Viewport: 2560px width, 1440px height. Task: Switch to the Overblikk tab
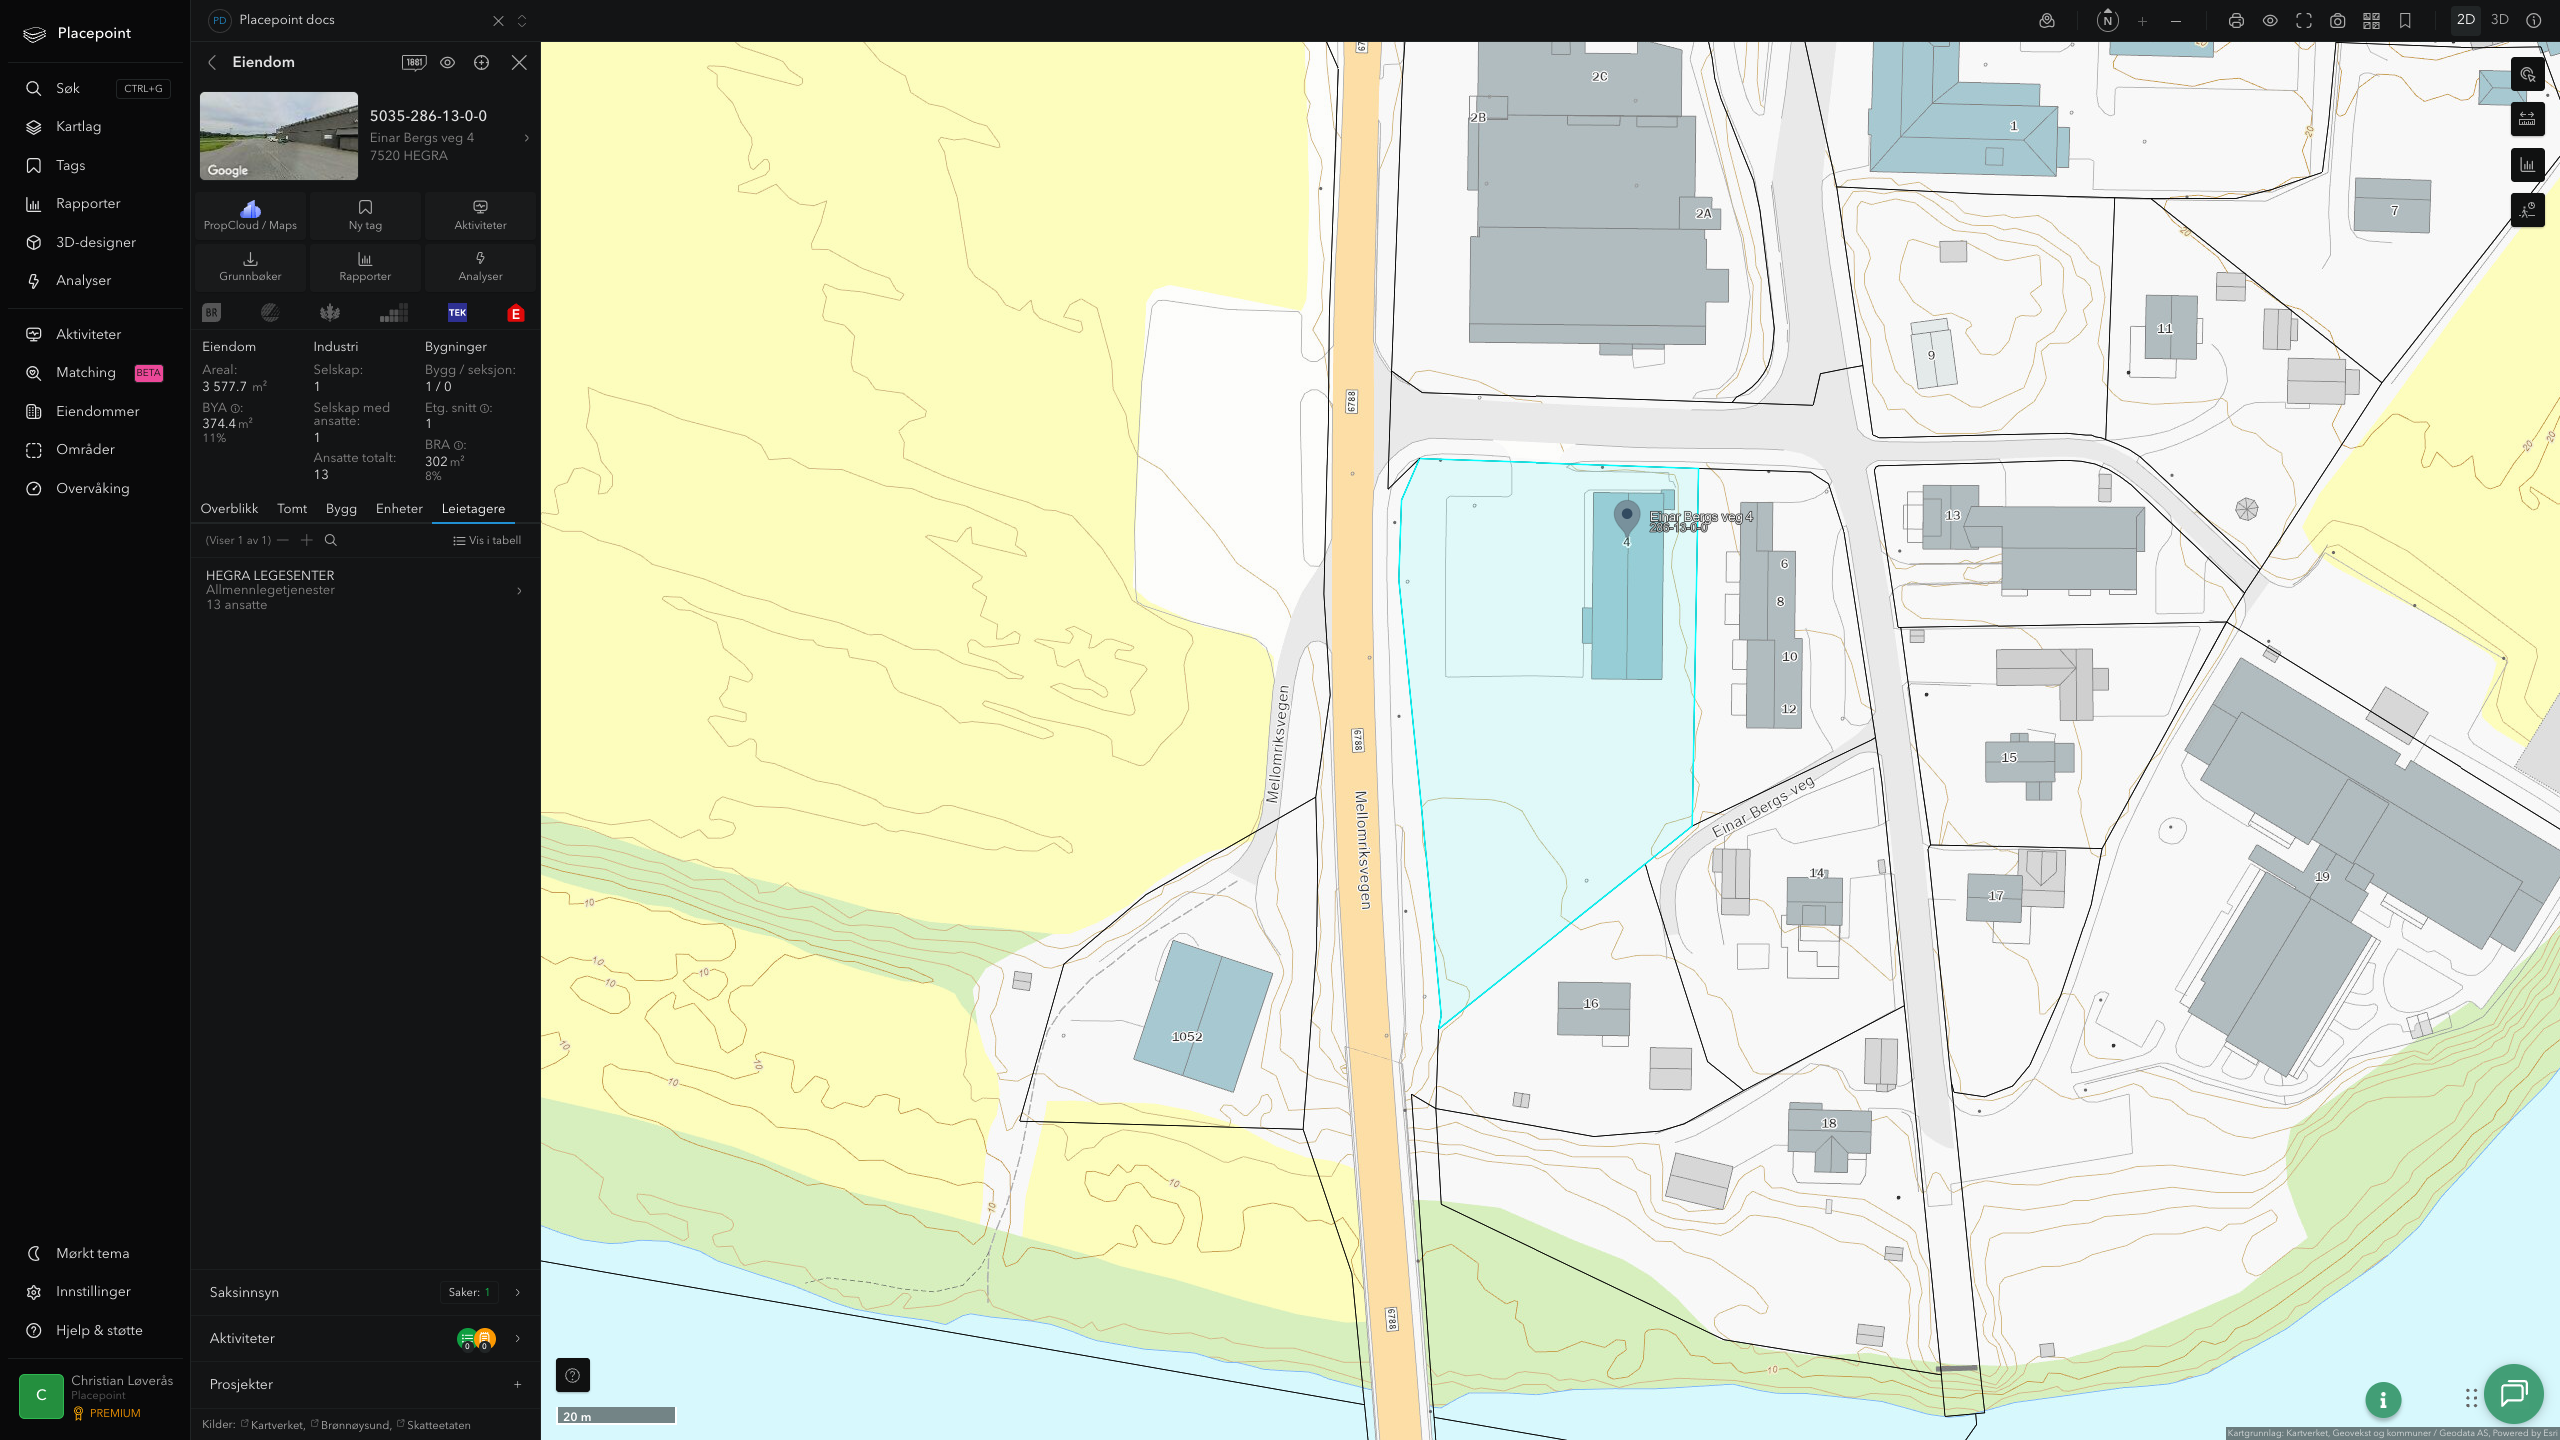[x=229, y=509]
